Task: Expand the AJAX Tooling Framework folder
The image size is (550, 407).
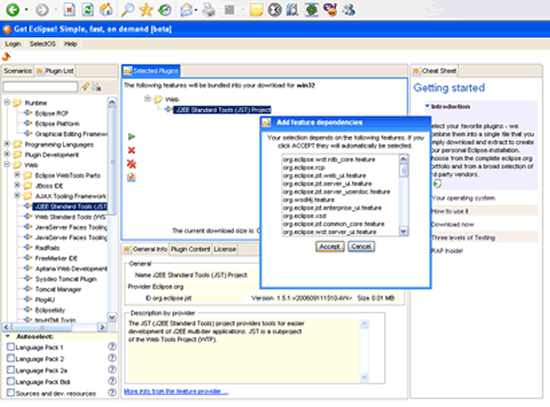Action: (x=17, y=195)
